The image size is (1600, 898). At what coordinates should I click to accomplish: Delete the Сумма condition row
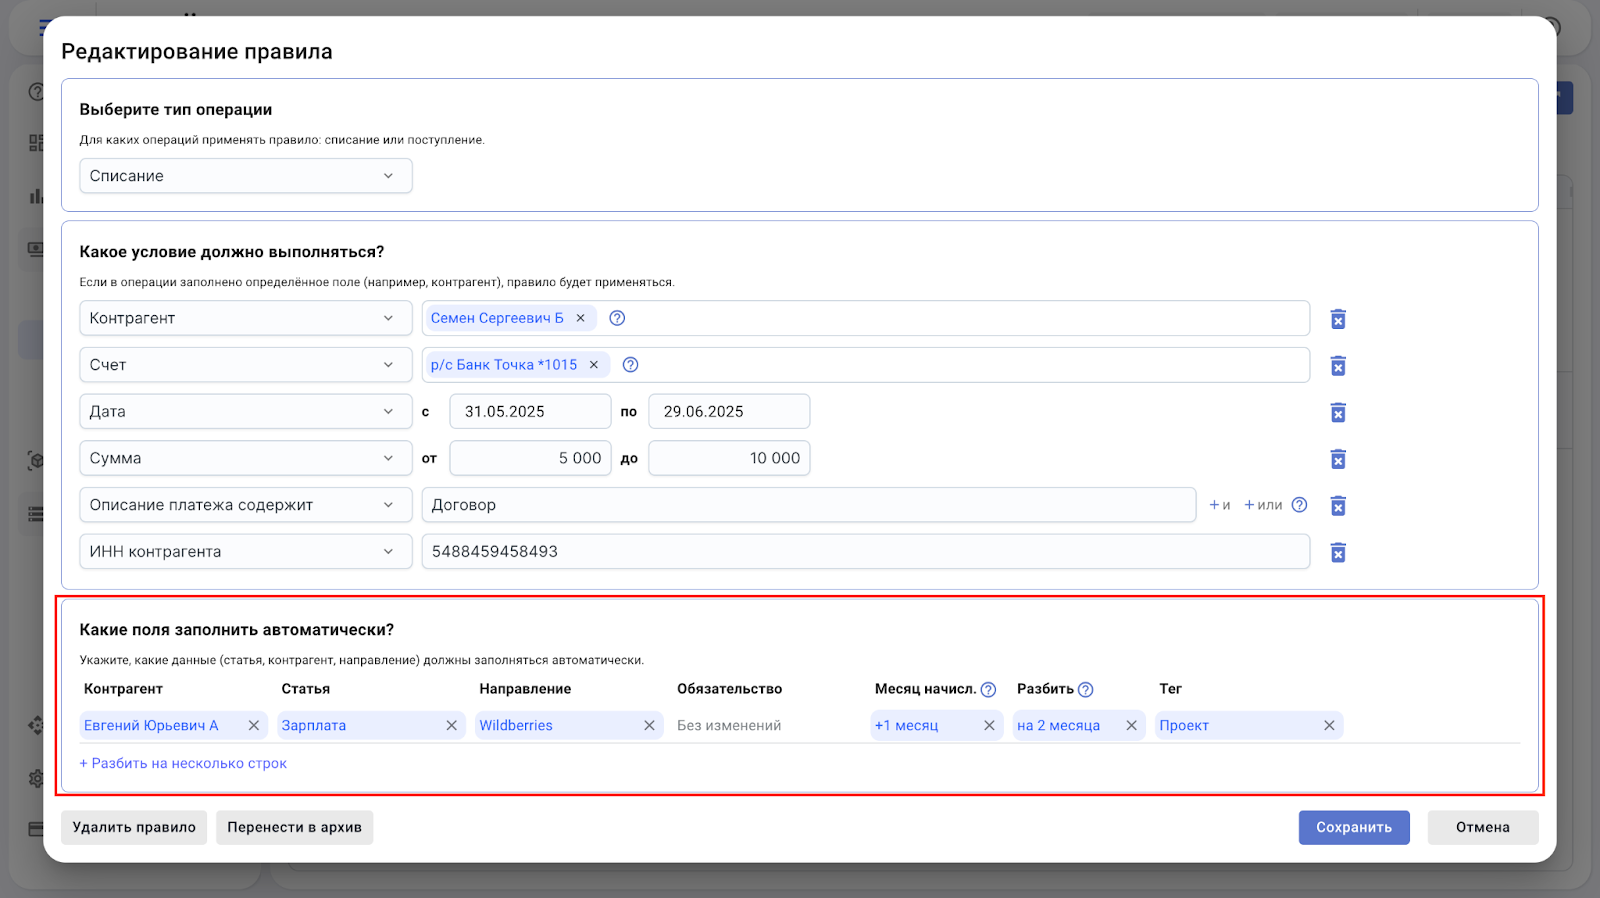[1338, 459]
